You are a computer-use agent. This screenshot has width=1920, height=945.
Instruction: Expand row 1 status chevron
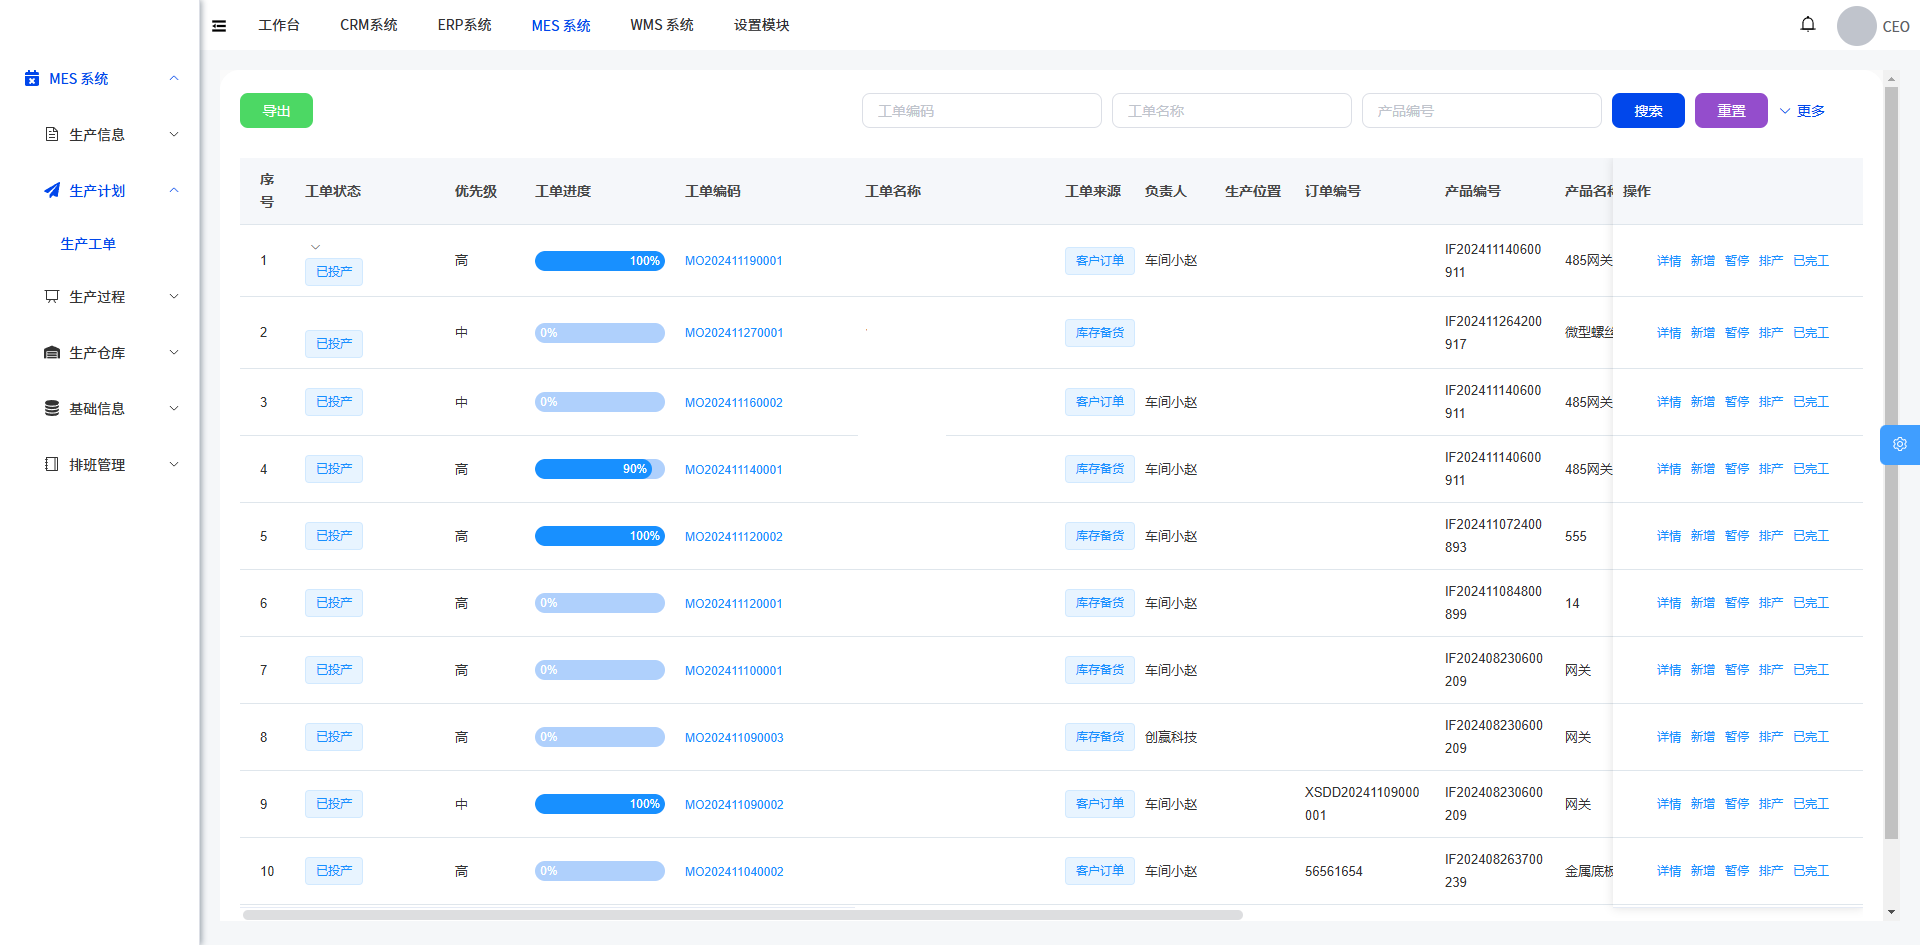[315, 247]
